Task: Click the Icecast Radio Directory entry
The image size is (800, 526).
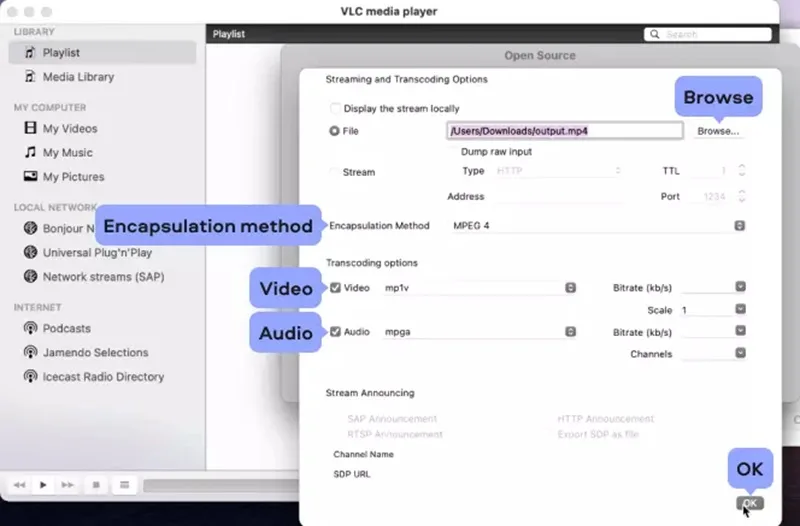Action: pos(103,377)
